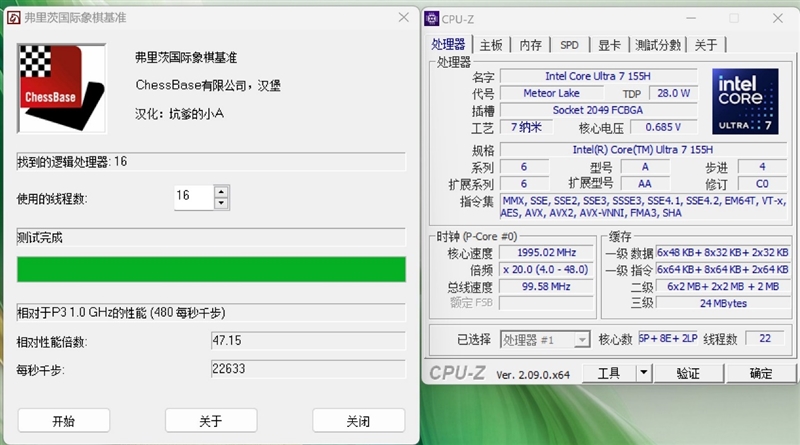
Task: Click the stepping value 4
Action: click(x=762, y=167)
